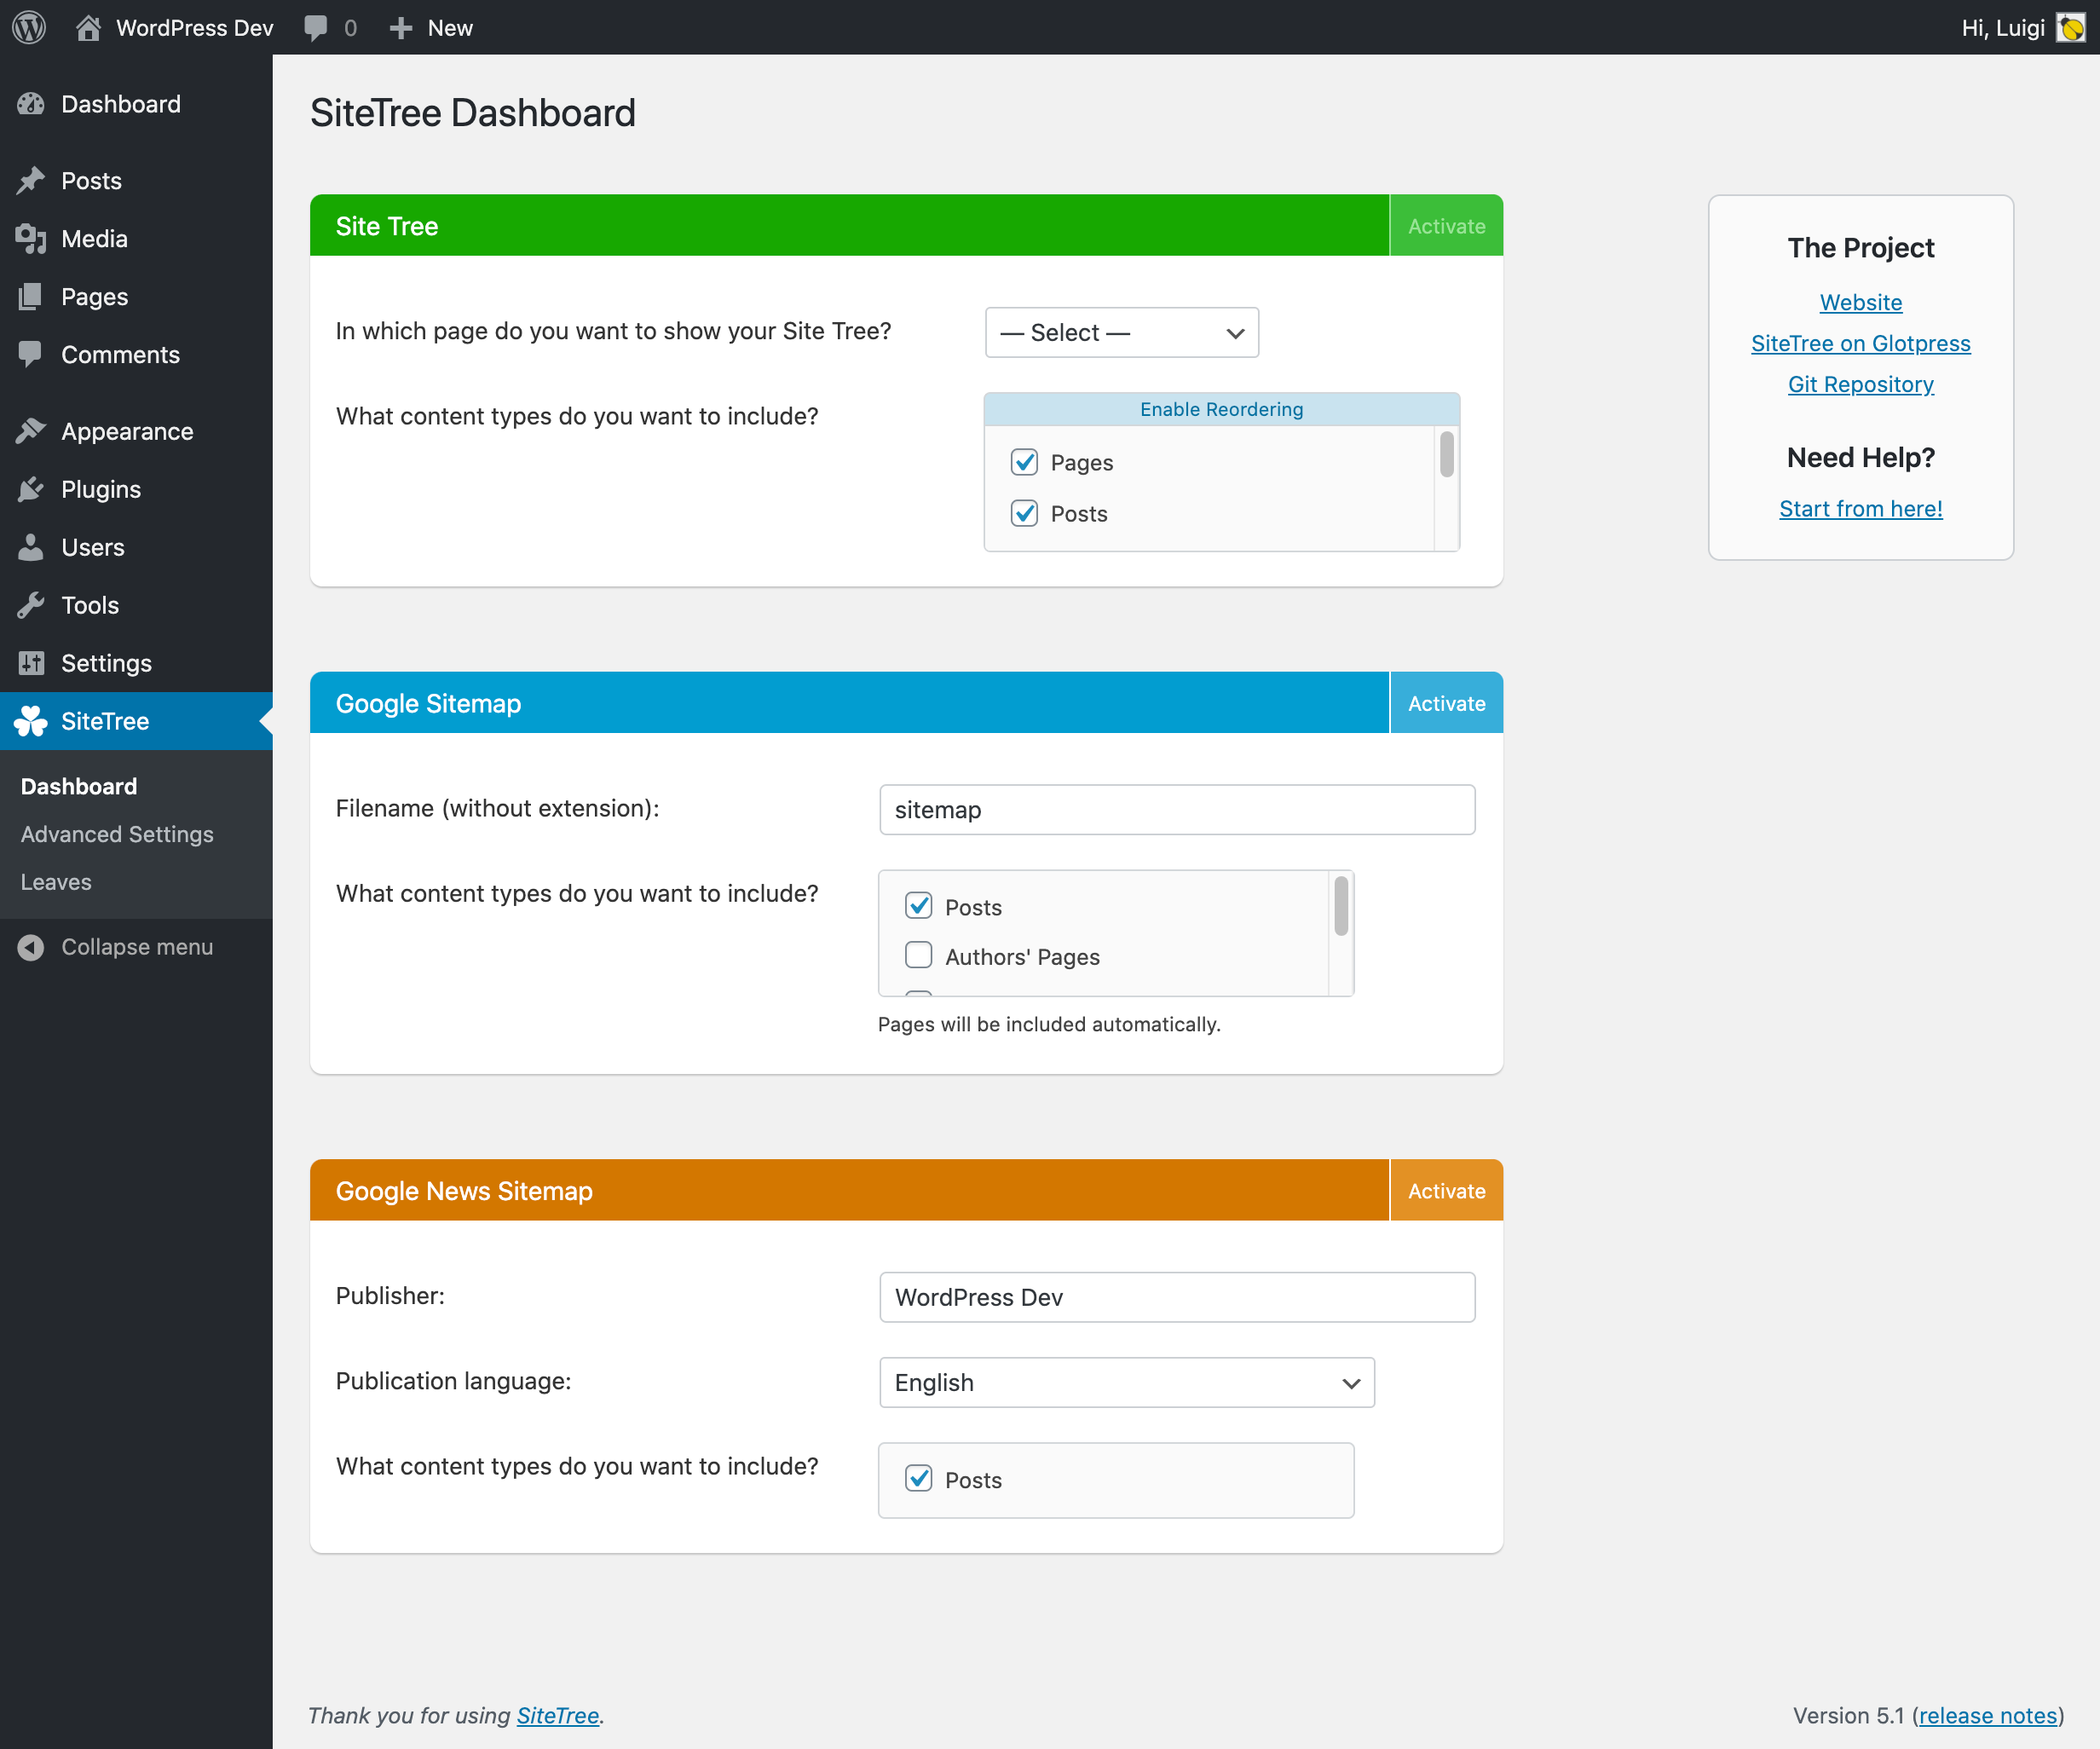Check Authors' Pages checkbox
This screenshot has height=1749, width=2100.
[918, 956]
